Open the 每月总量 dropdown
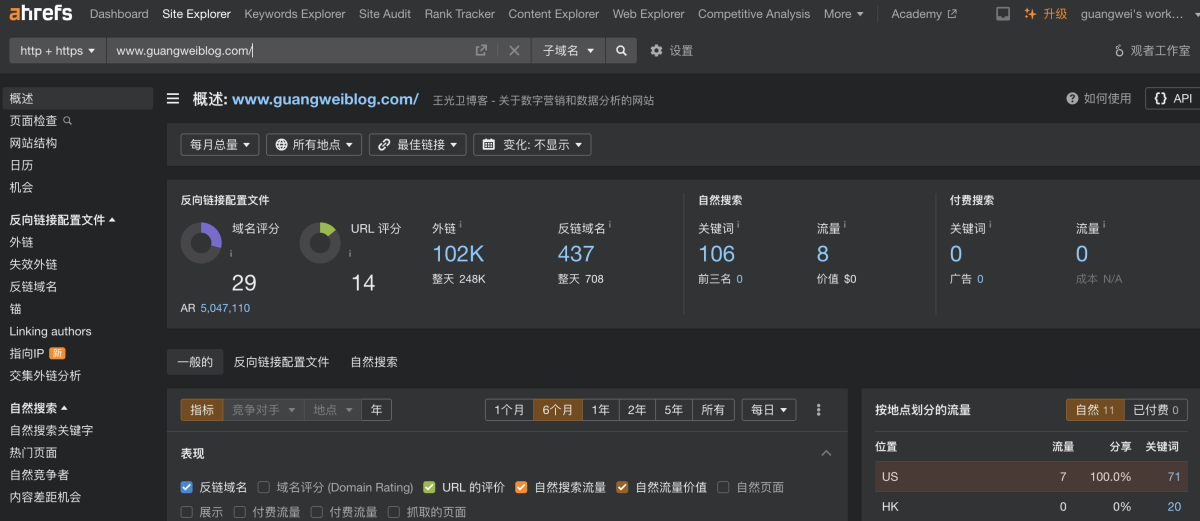1200x521 pixels. pyautogui.click(x=220, y=144)
